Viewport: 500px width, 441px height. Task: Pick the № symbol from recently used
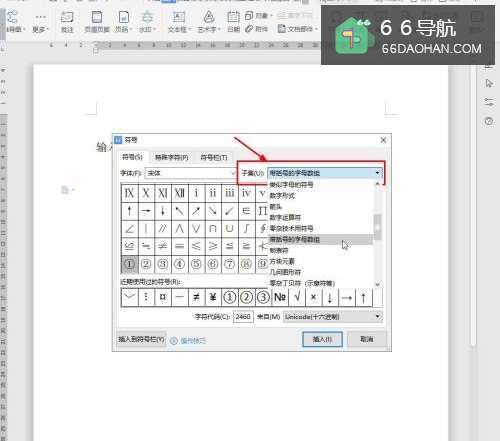[280, 297]
